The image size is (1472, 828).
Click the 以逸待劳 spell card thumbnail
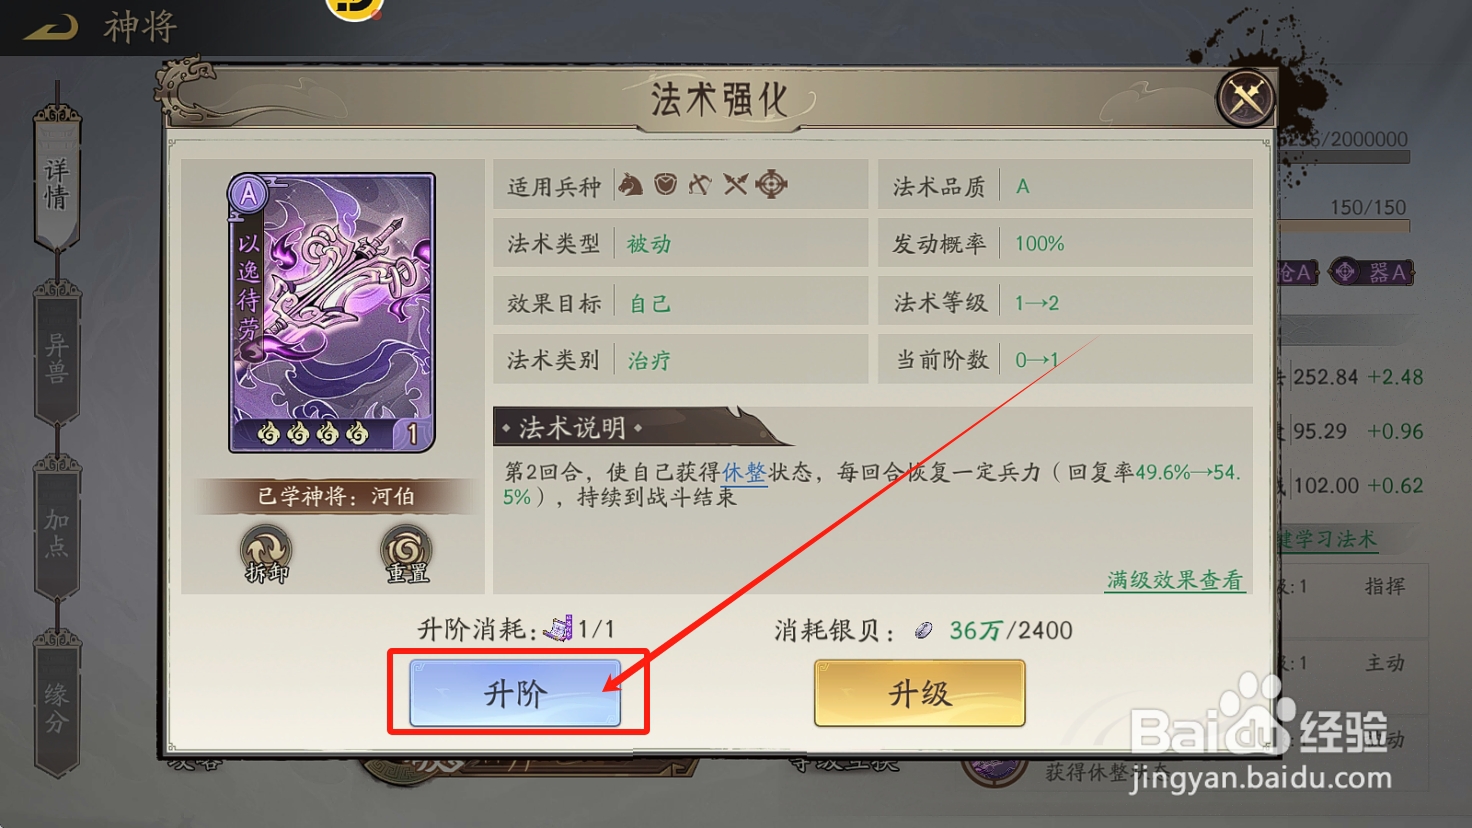(332, 313)
